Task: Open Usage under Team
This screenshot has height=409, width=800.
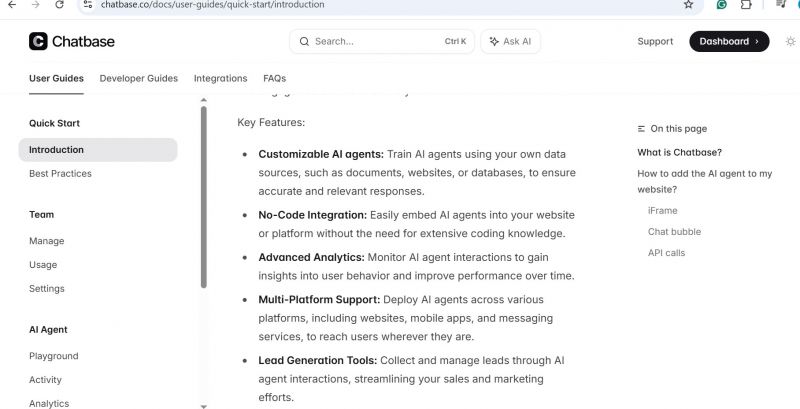Action: coord(43,265)
